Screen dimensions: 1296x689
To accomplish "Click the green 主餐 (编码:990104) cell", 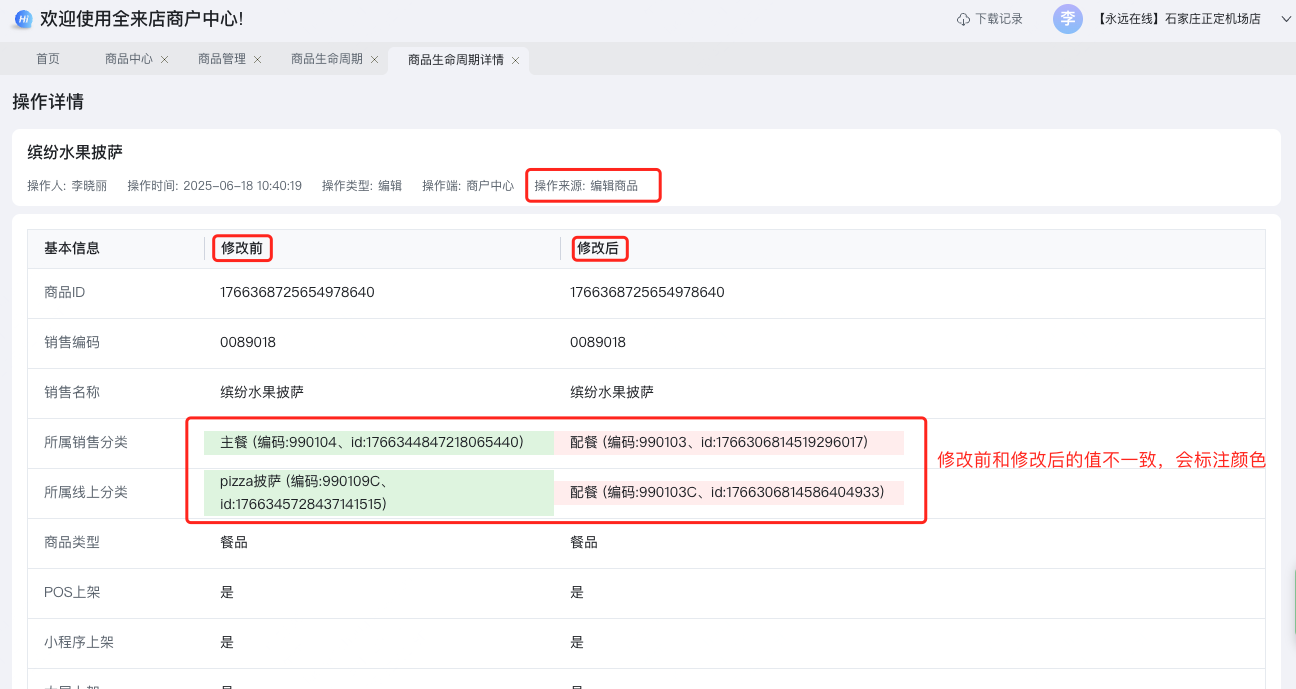I will pos(379,442).
